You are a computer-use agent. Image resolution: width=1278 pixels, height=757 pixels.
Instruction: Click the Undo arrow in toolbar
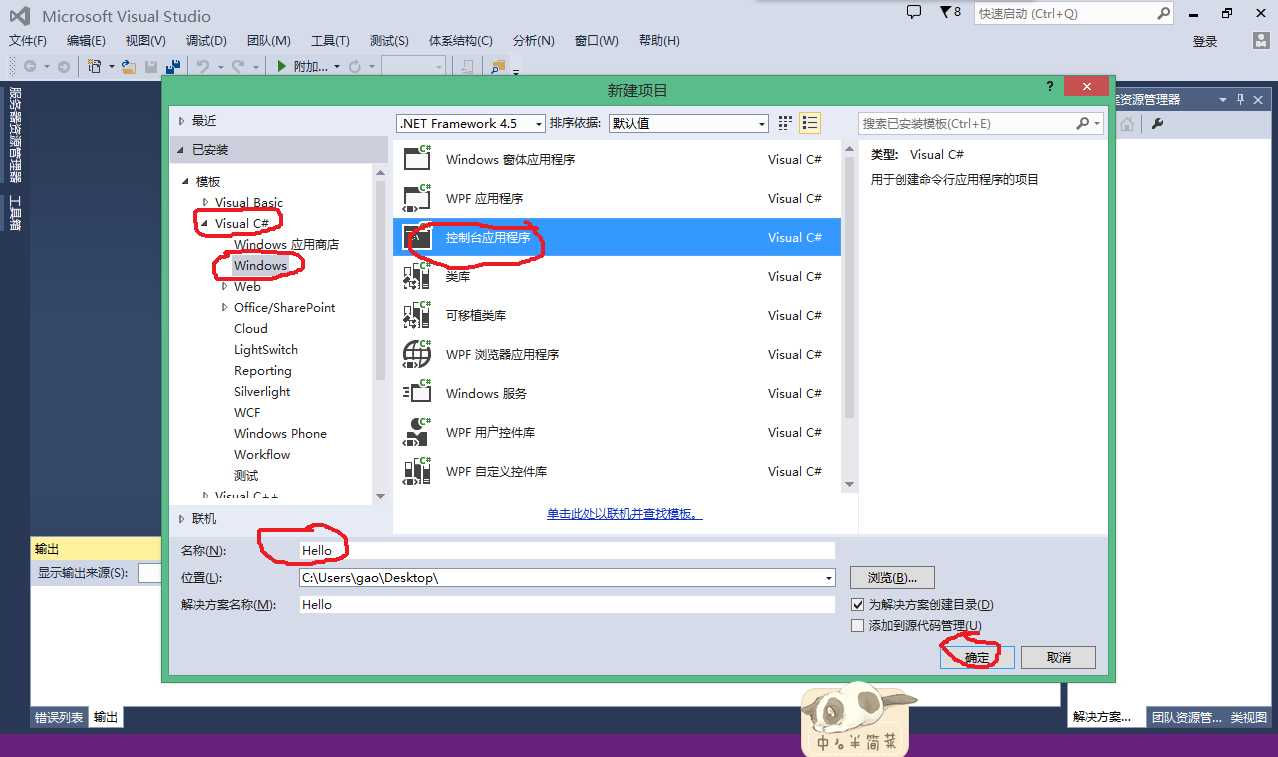[x=203, y=66]
